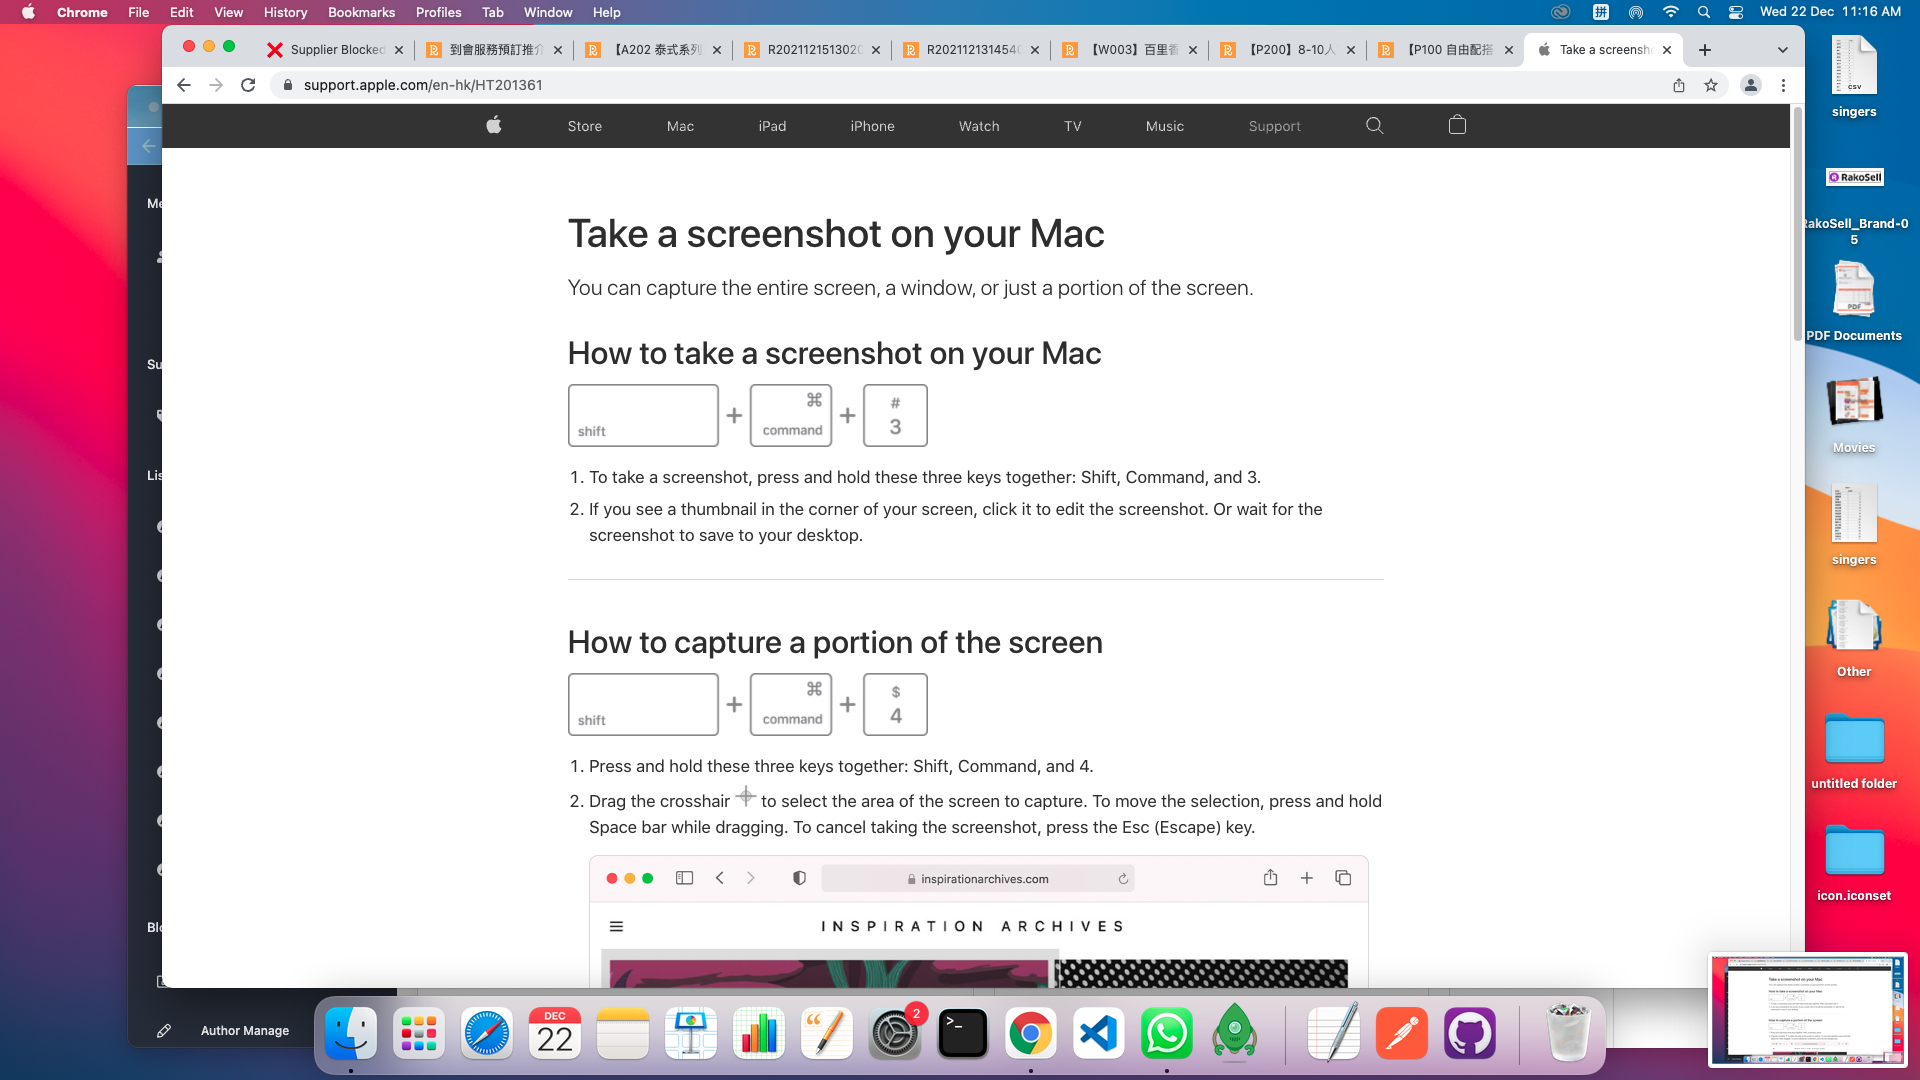The height and width of the screenshot is (1080, 1920).
Task: Open the Apple shopping bag
Action: (x=1457, y=125)
